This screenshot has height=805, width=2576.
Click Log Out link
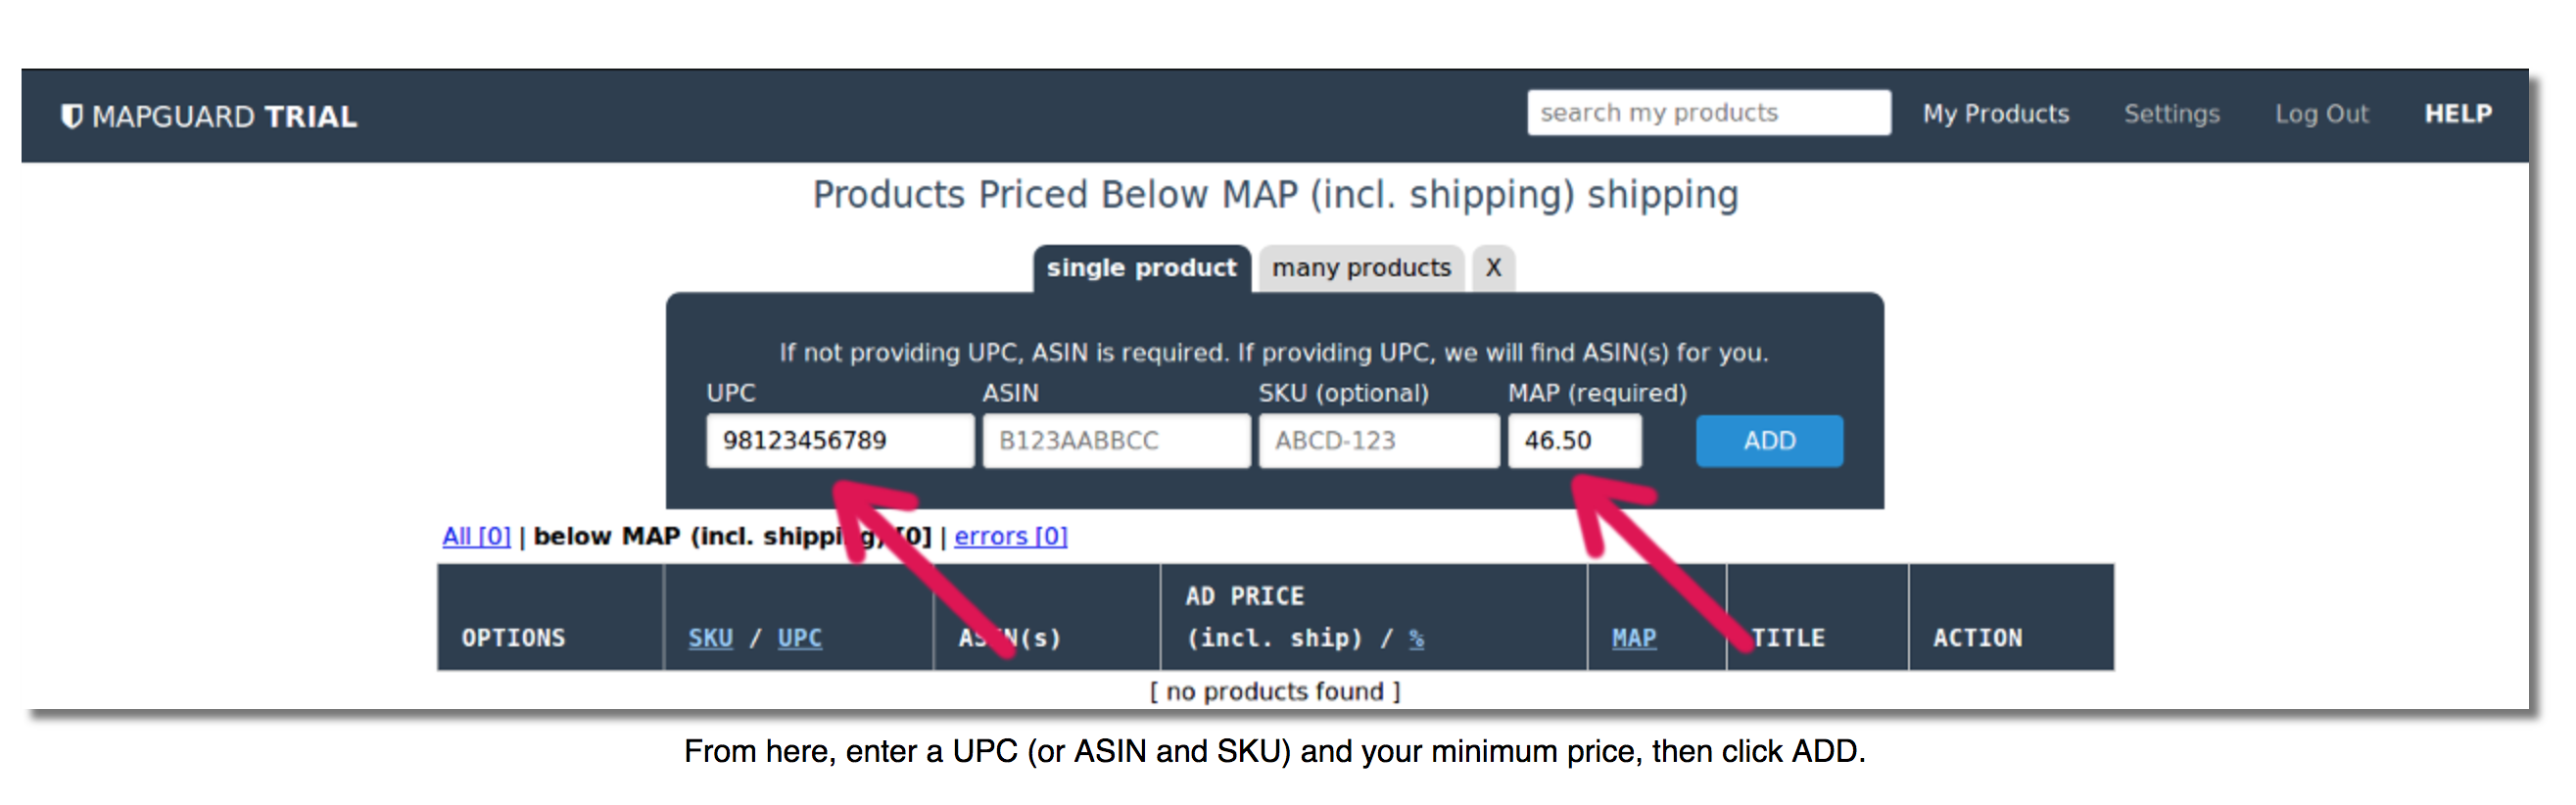tap(2321, 114)
